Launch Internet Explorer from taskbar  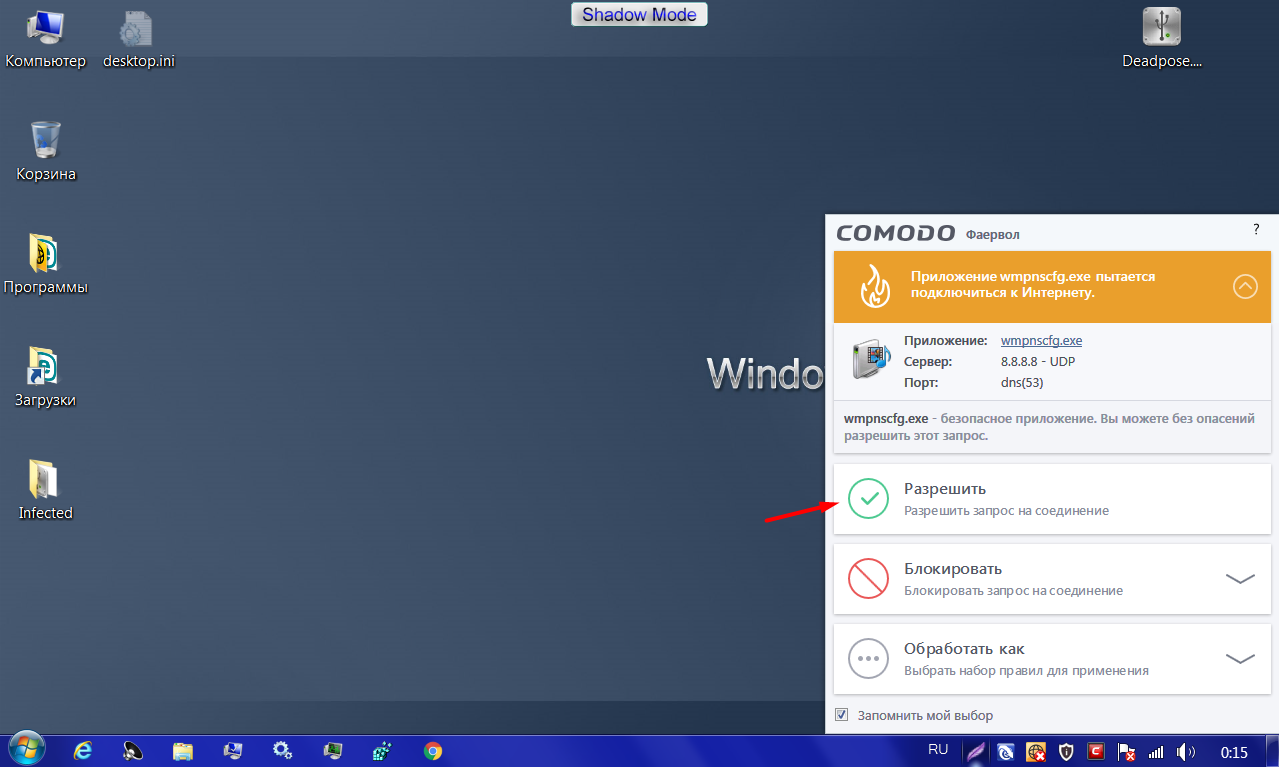point(83,751)
